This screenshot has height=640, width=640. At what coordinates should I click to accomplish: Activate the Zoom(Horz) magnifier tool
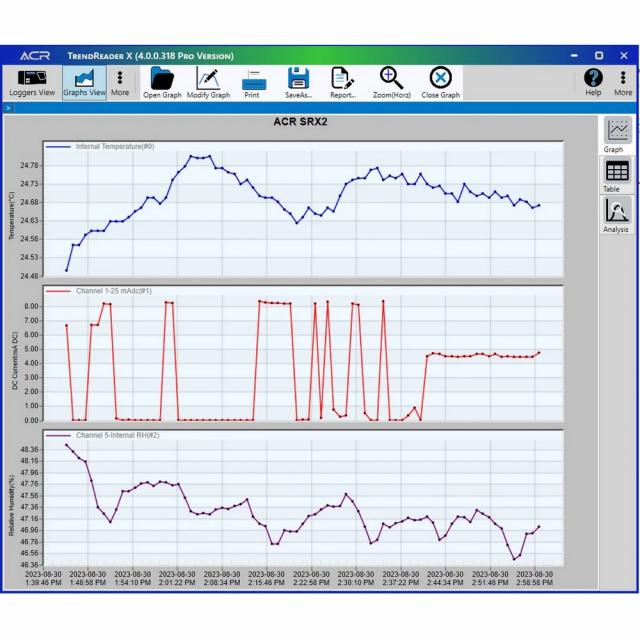point(391,78)
